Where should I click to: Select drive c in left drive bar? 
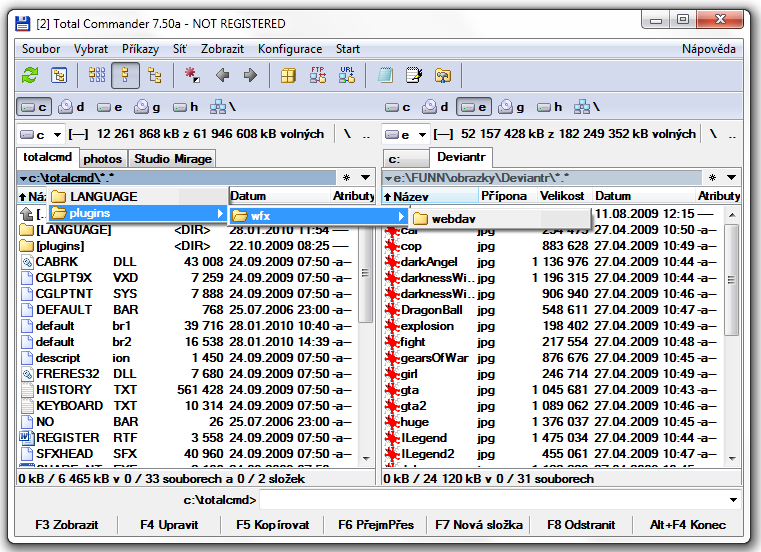point(34,107)
